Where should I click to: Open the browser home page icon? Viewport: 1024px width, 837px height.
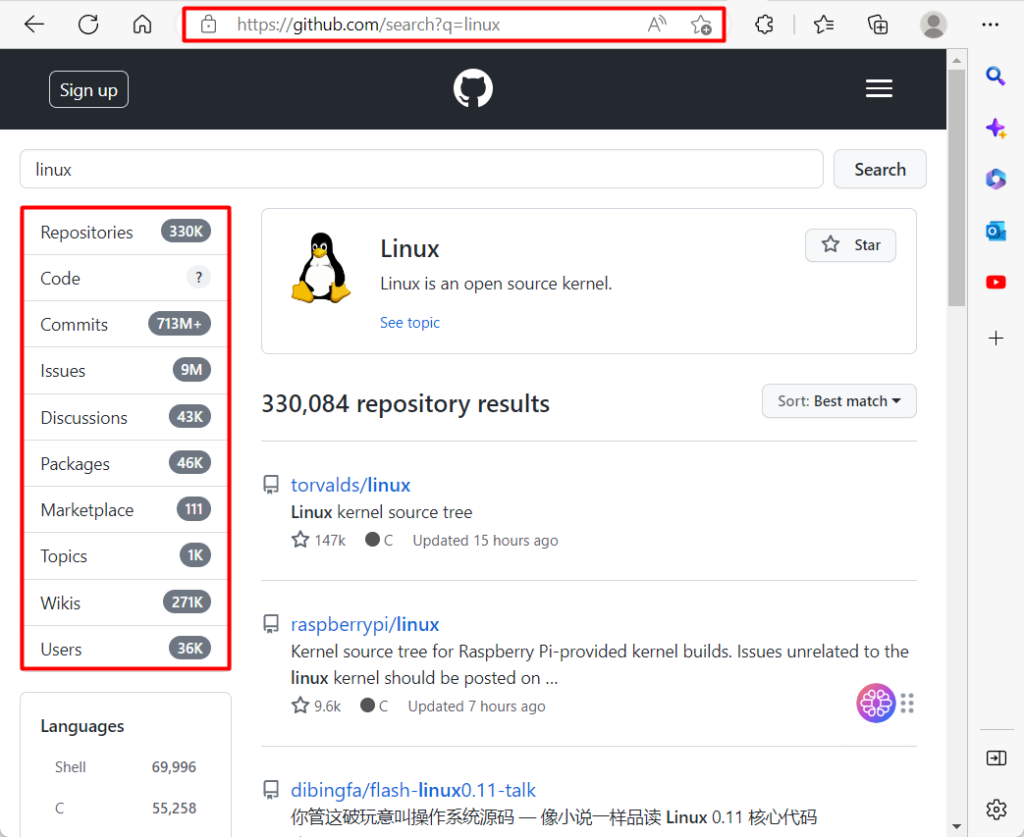click(x=142, y=25)
